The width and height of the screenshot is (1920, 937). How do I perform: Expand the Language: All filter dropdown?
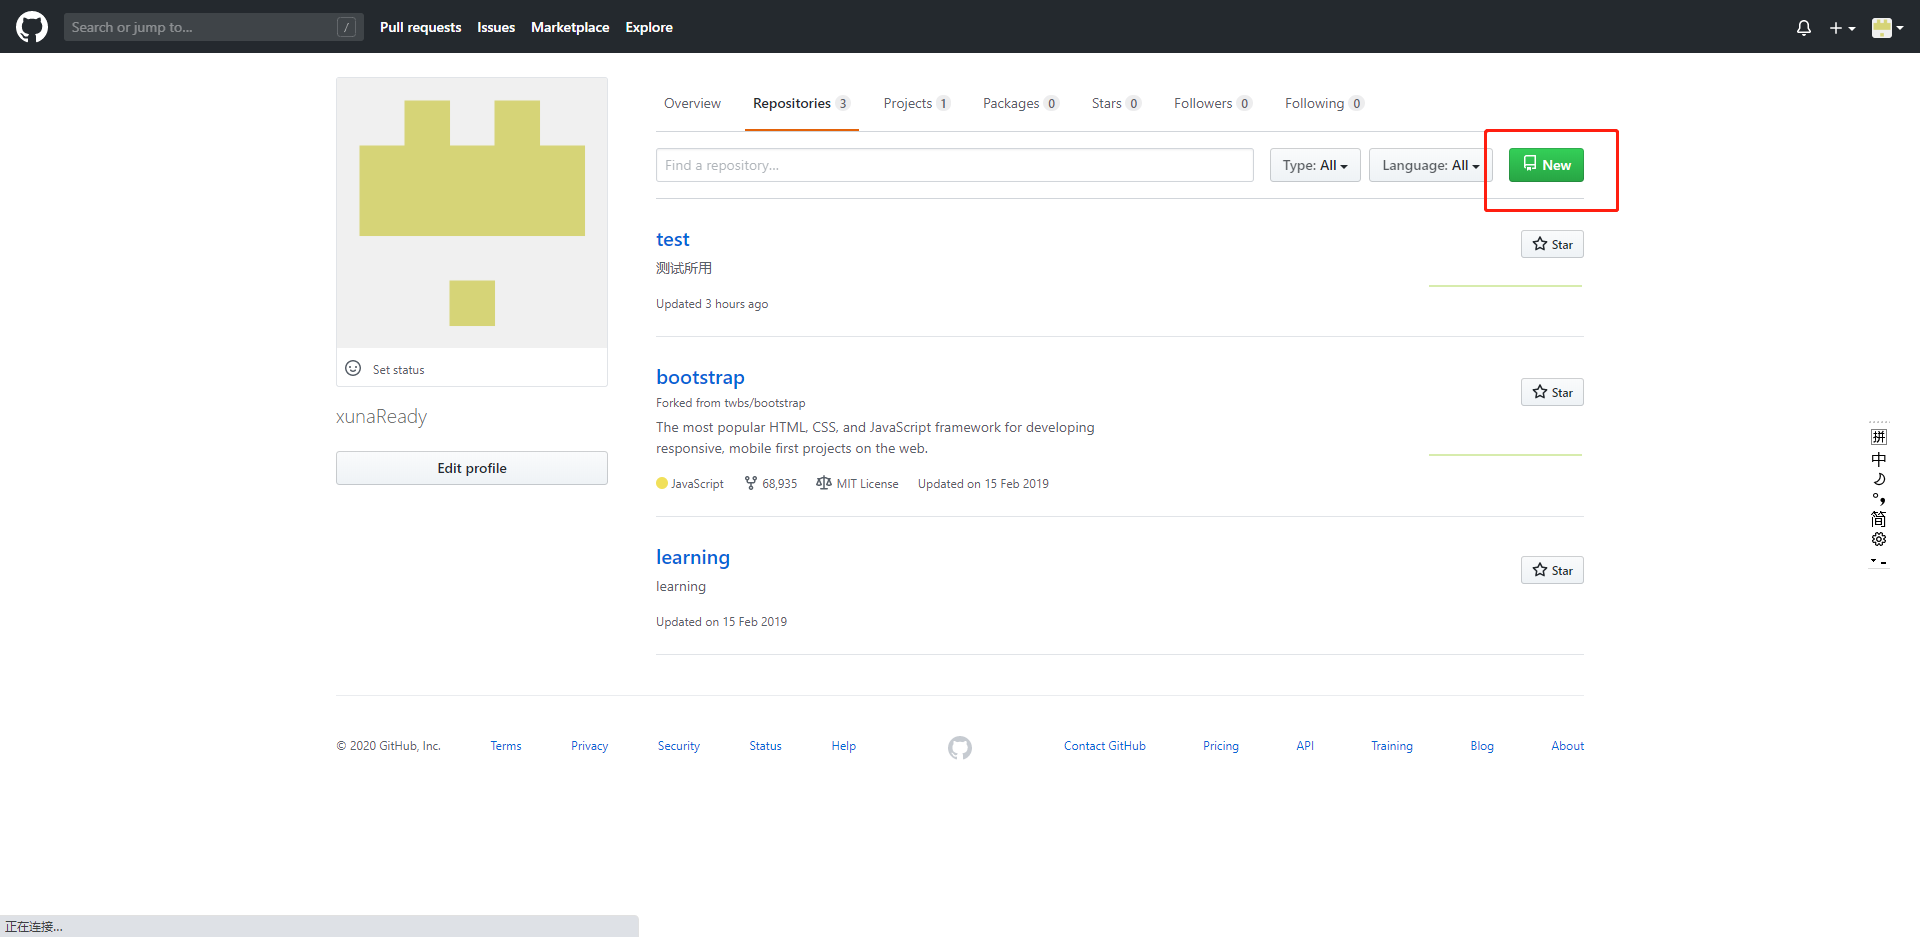coord(1430,165)
